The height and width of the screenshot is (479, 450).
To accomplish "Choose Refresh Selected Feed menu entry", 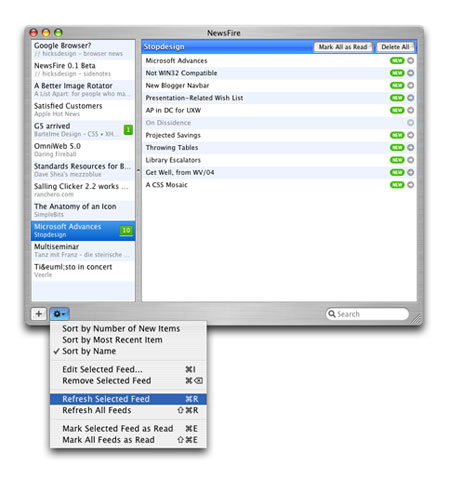I will [x=128, y=399].
